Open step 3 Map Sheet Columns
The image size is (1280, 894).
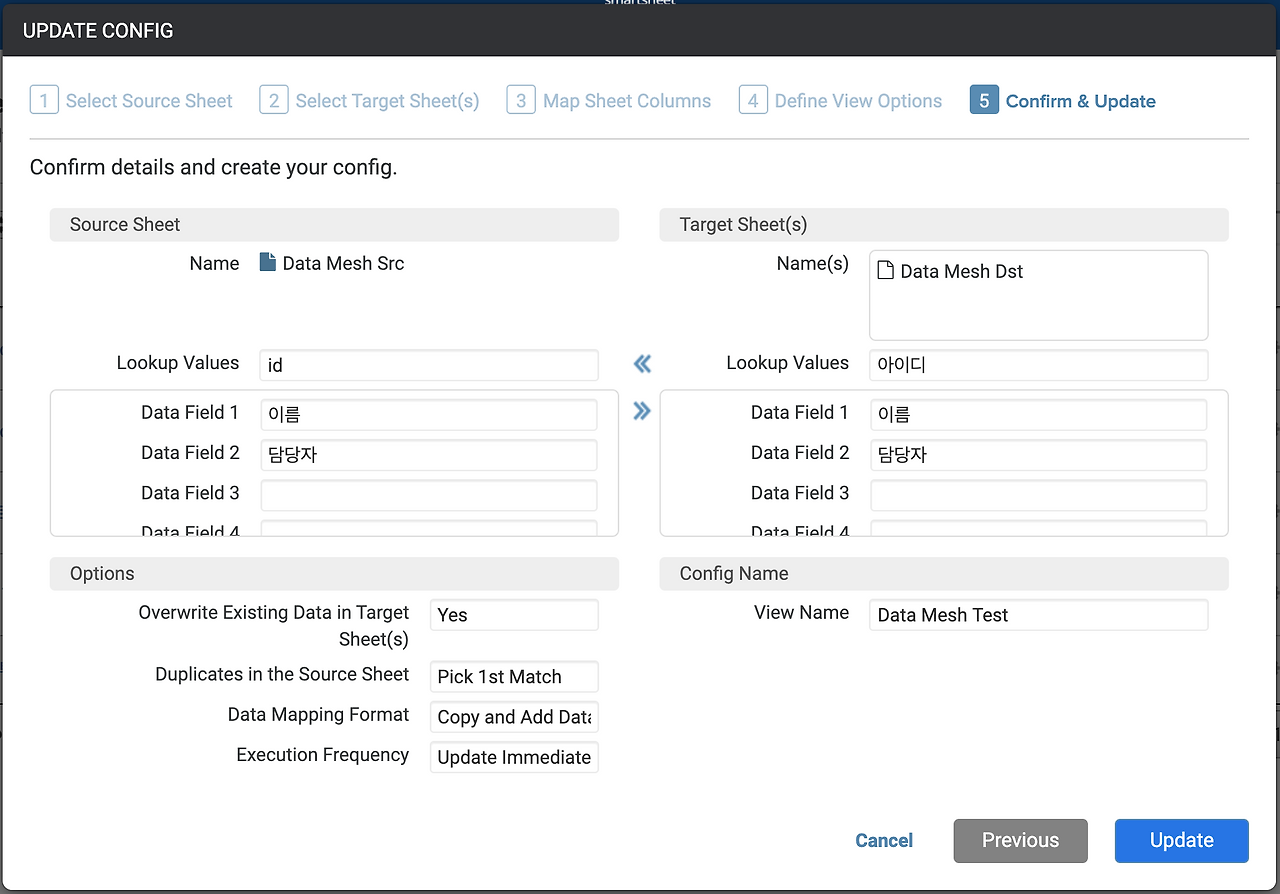[609, 101]
